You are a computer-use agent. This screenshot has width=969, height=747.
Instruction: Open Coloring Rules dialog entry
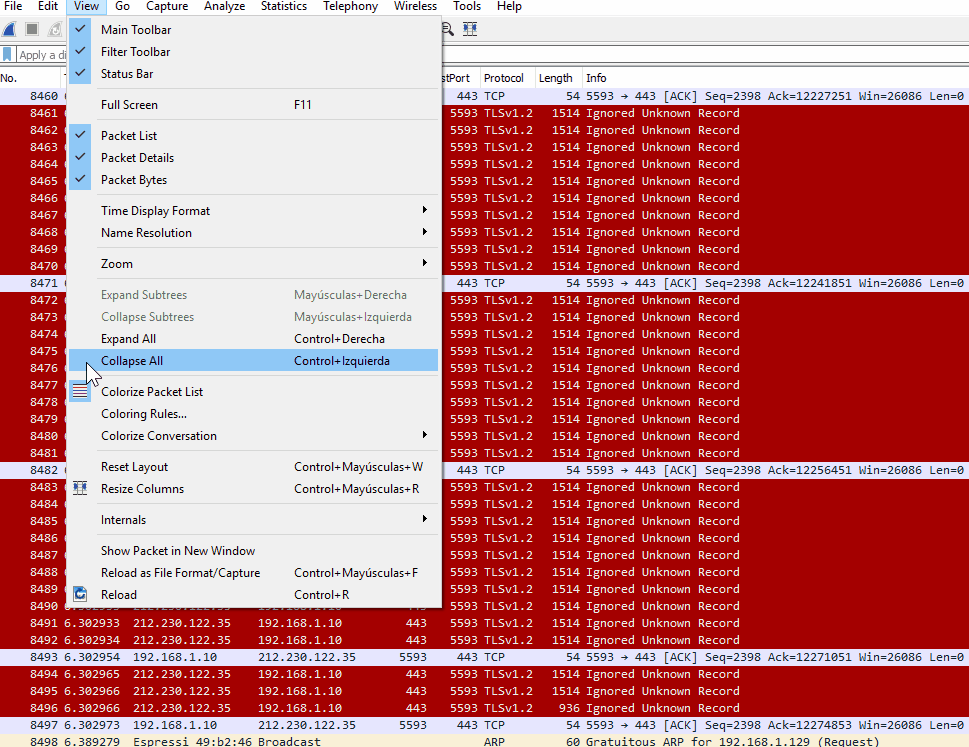pos(253,414)
